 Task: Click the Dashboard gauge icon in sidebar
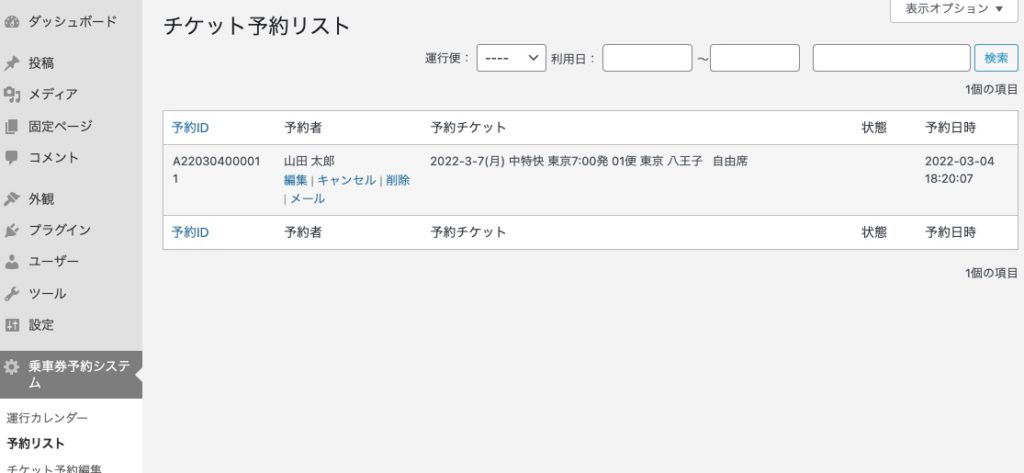pyautogui.click(x=12, y=21)
